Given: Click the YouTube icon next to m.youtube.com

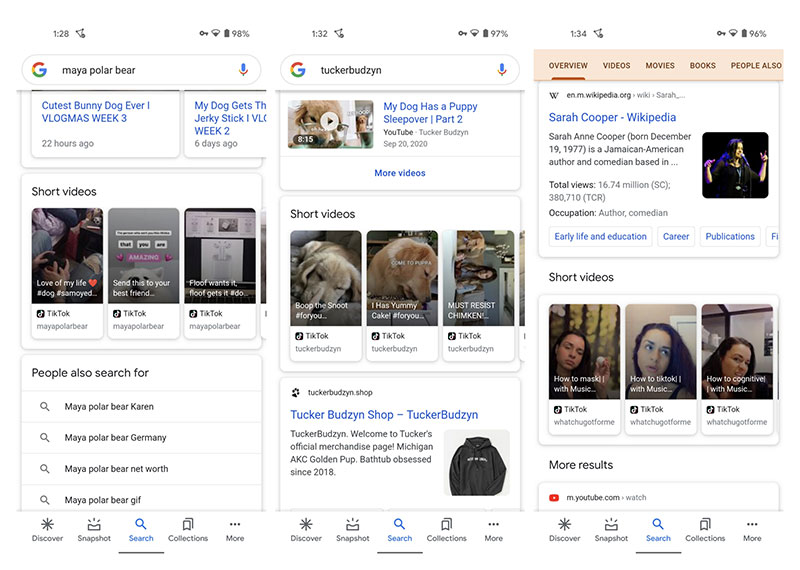Looking at the screenshot, I should pos(554,498).
